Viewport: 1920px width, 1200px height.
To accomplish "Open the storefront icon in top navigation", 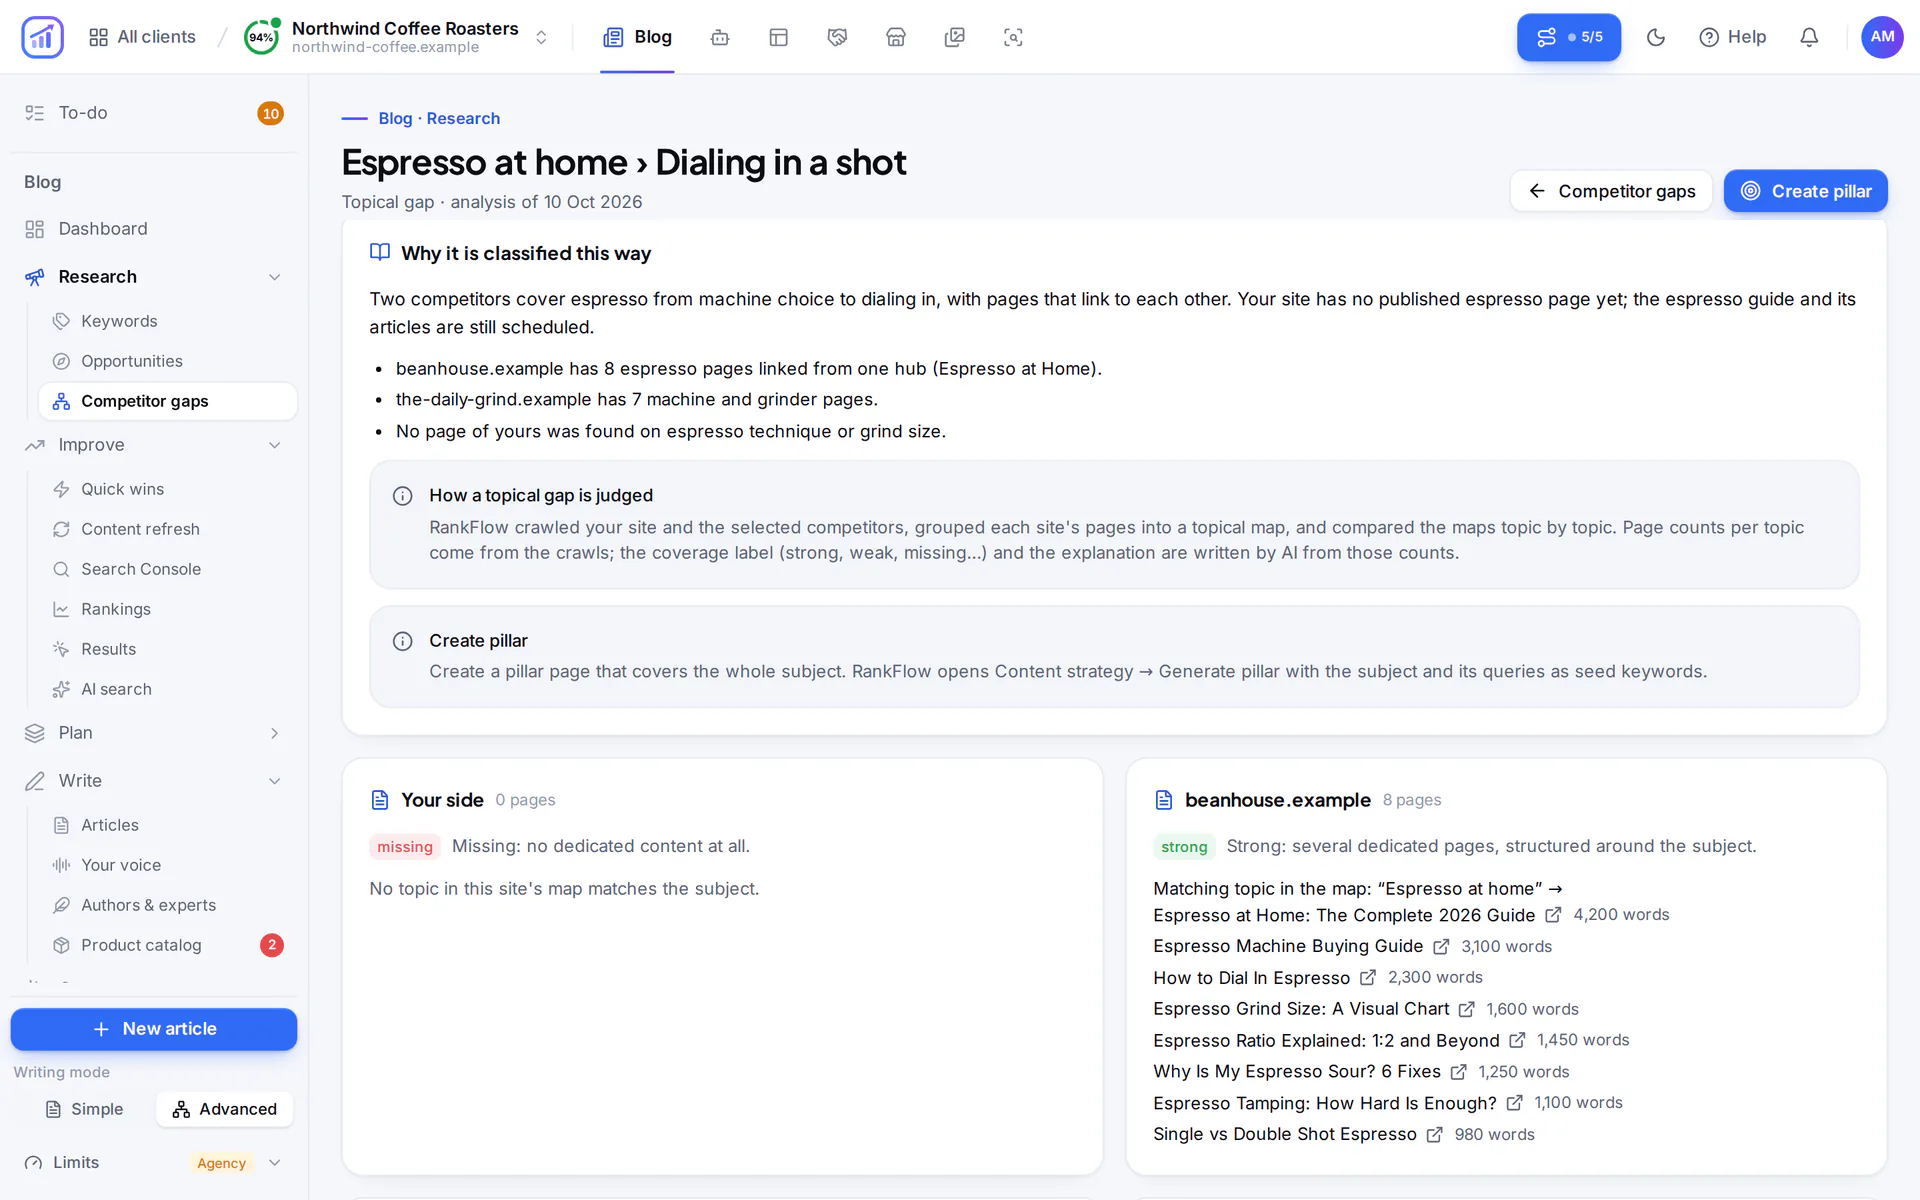I will pos(896,37).
